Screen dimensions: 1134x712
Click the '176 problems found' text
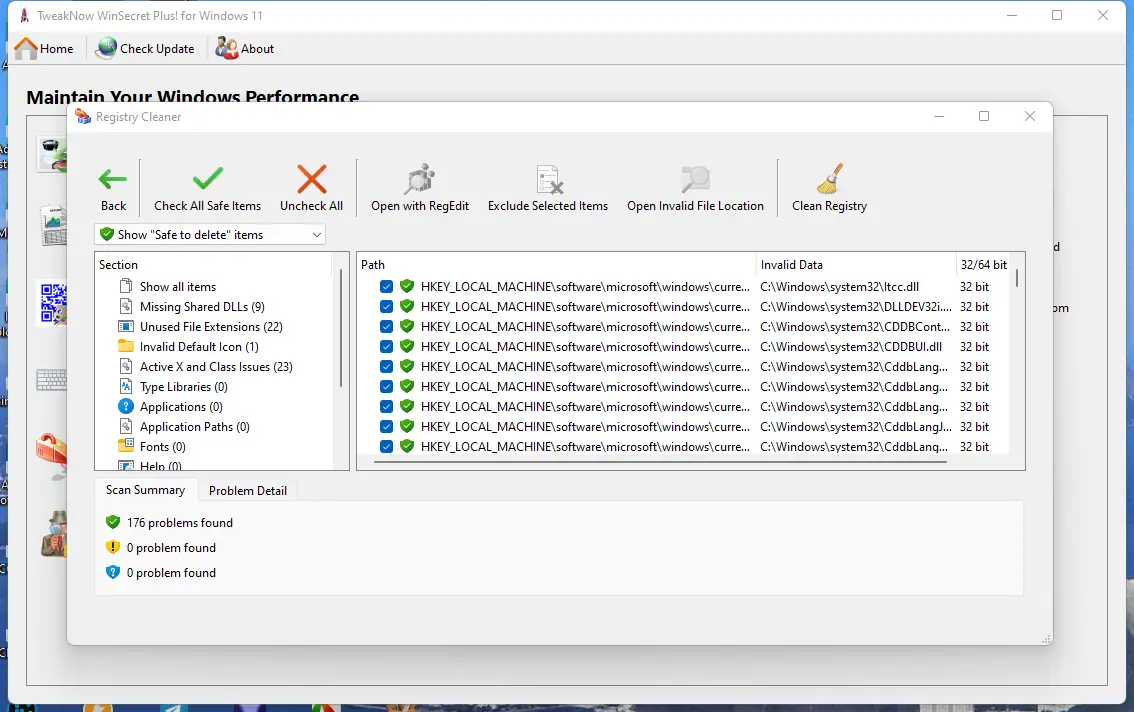180,523
